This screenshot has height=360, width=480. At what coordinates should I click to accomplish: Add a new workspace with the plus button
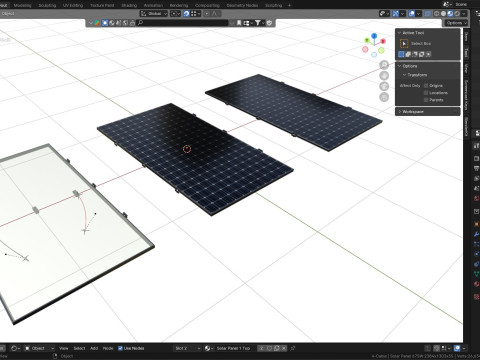point(289,5)
